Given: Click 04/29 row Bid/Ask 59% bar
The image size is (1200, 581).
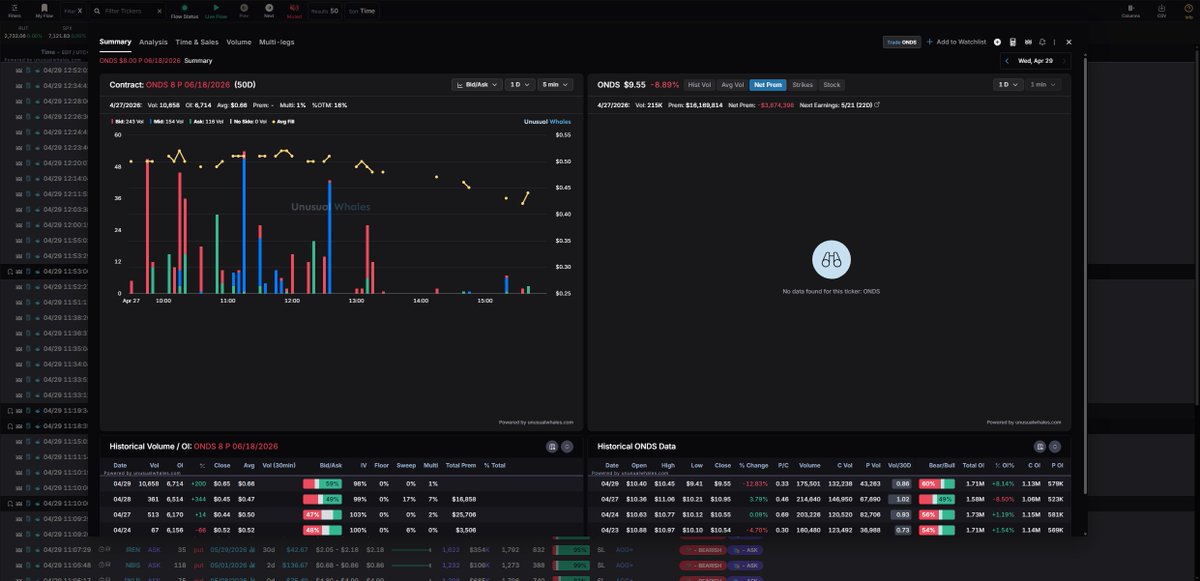Looking at the screenshot, I should coord(323,484).
